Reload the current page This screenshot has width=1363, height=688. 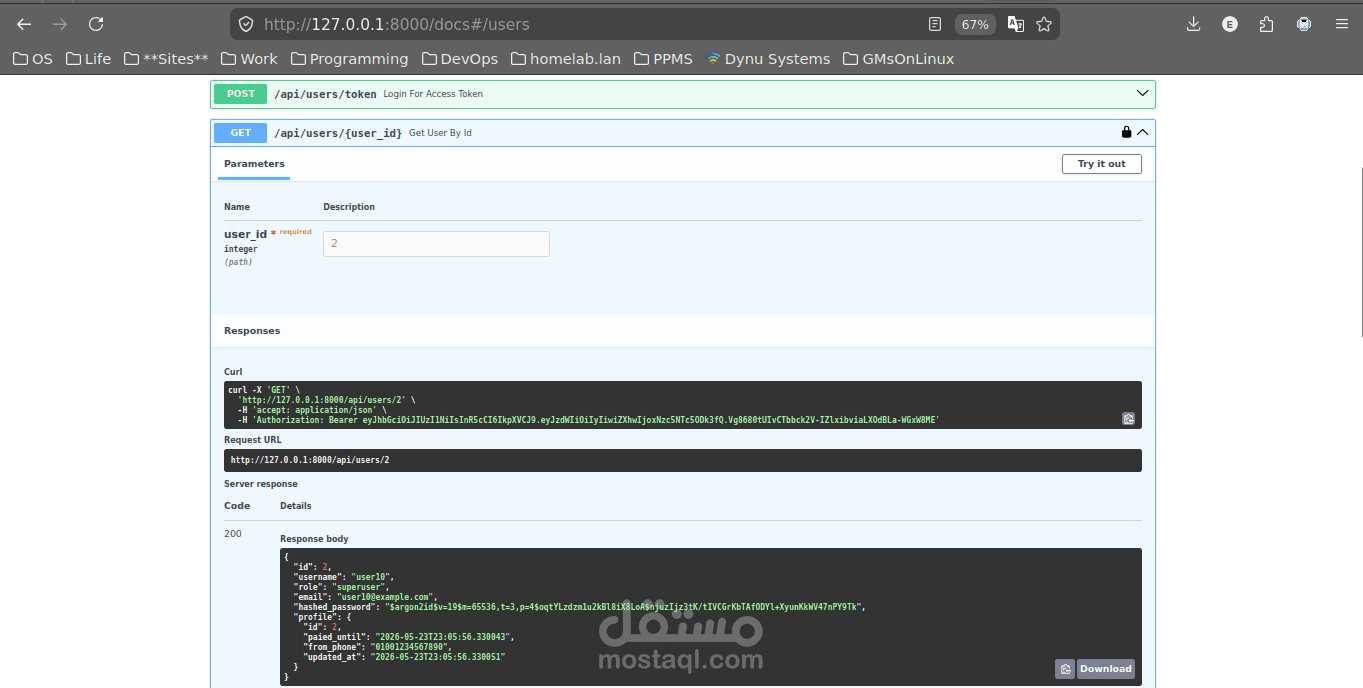[x=96, y=24]
